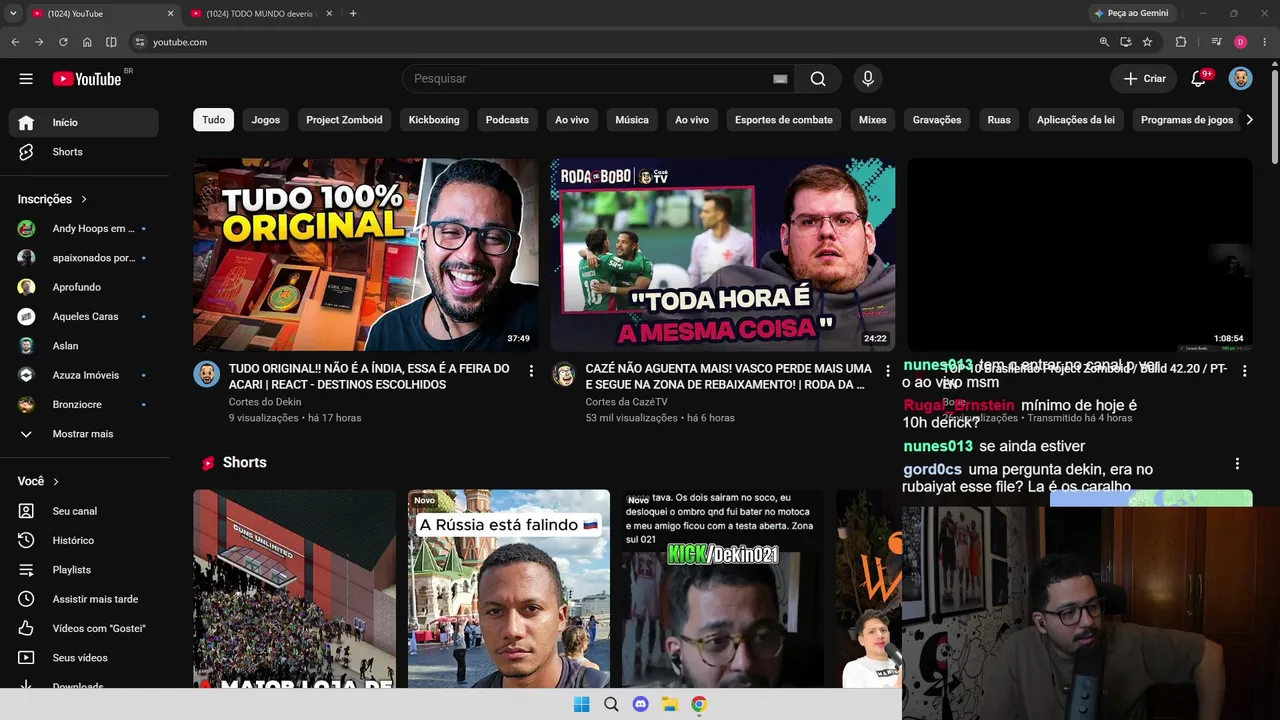Click the Criar button

pyautogui.click(x=1144, y=79)
